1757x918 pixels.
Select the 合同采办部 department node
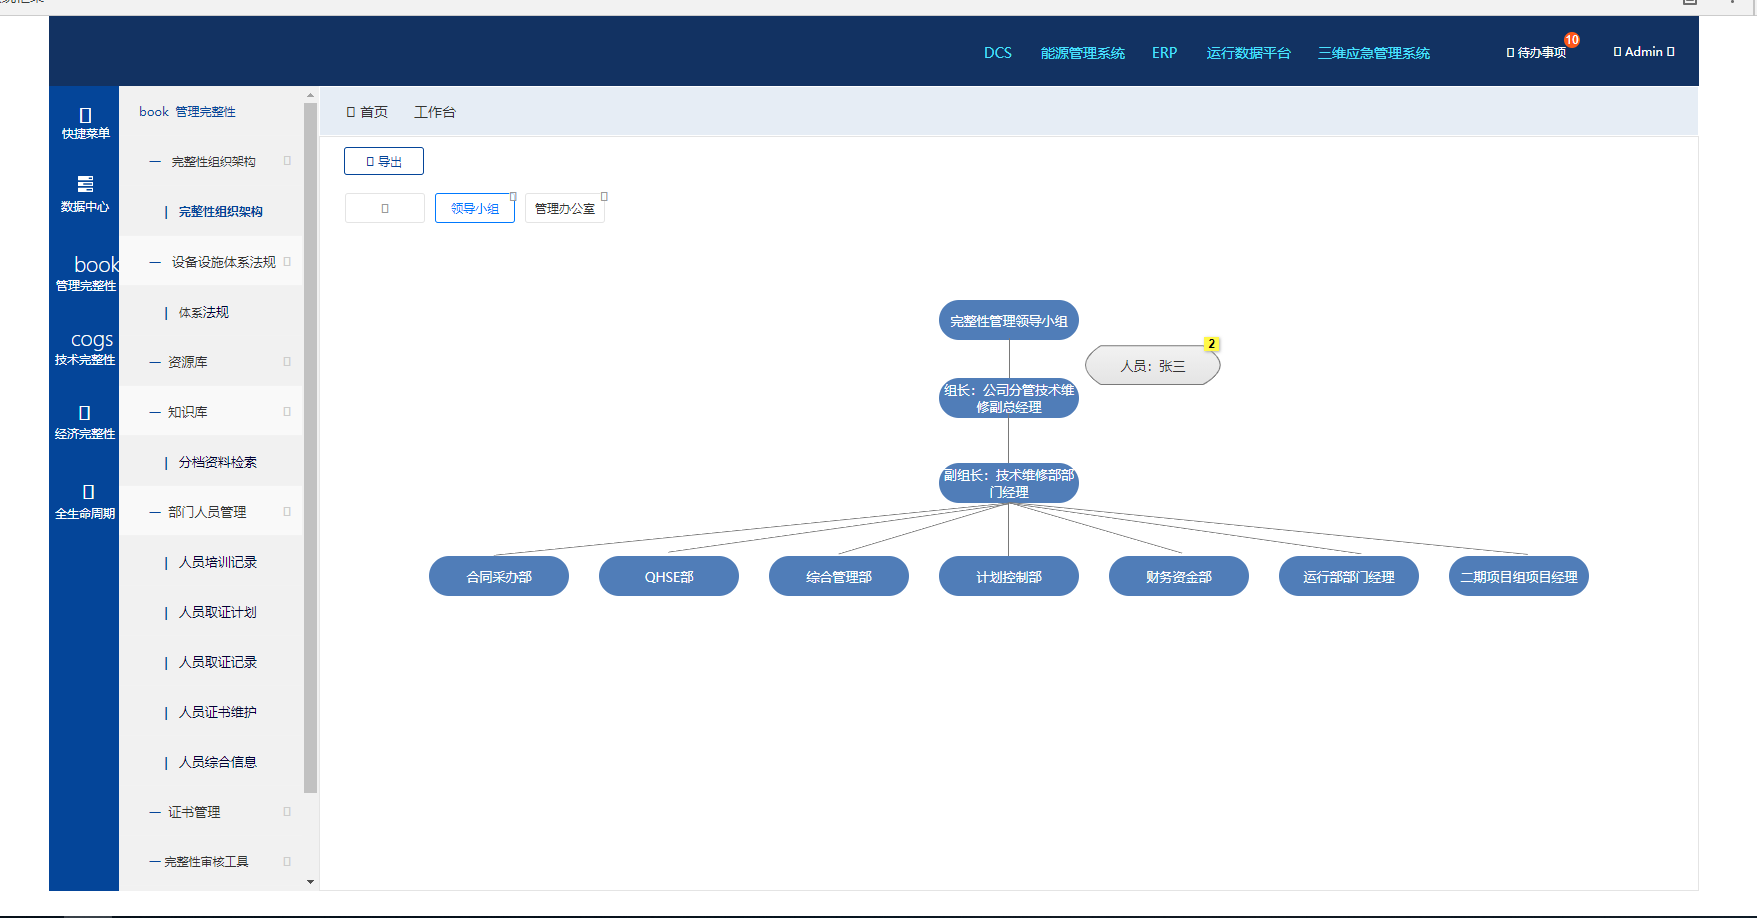pyautogui.click(x=499, y=577)
